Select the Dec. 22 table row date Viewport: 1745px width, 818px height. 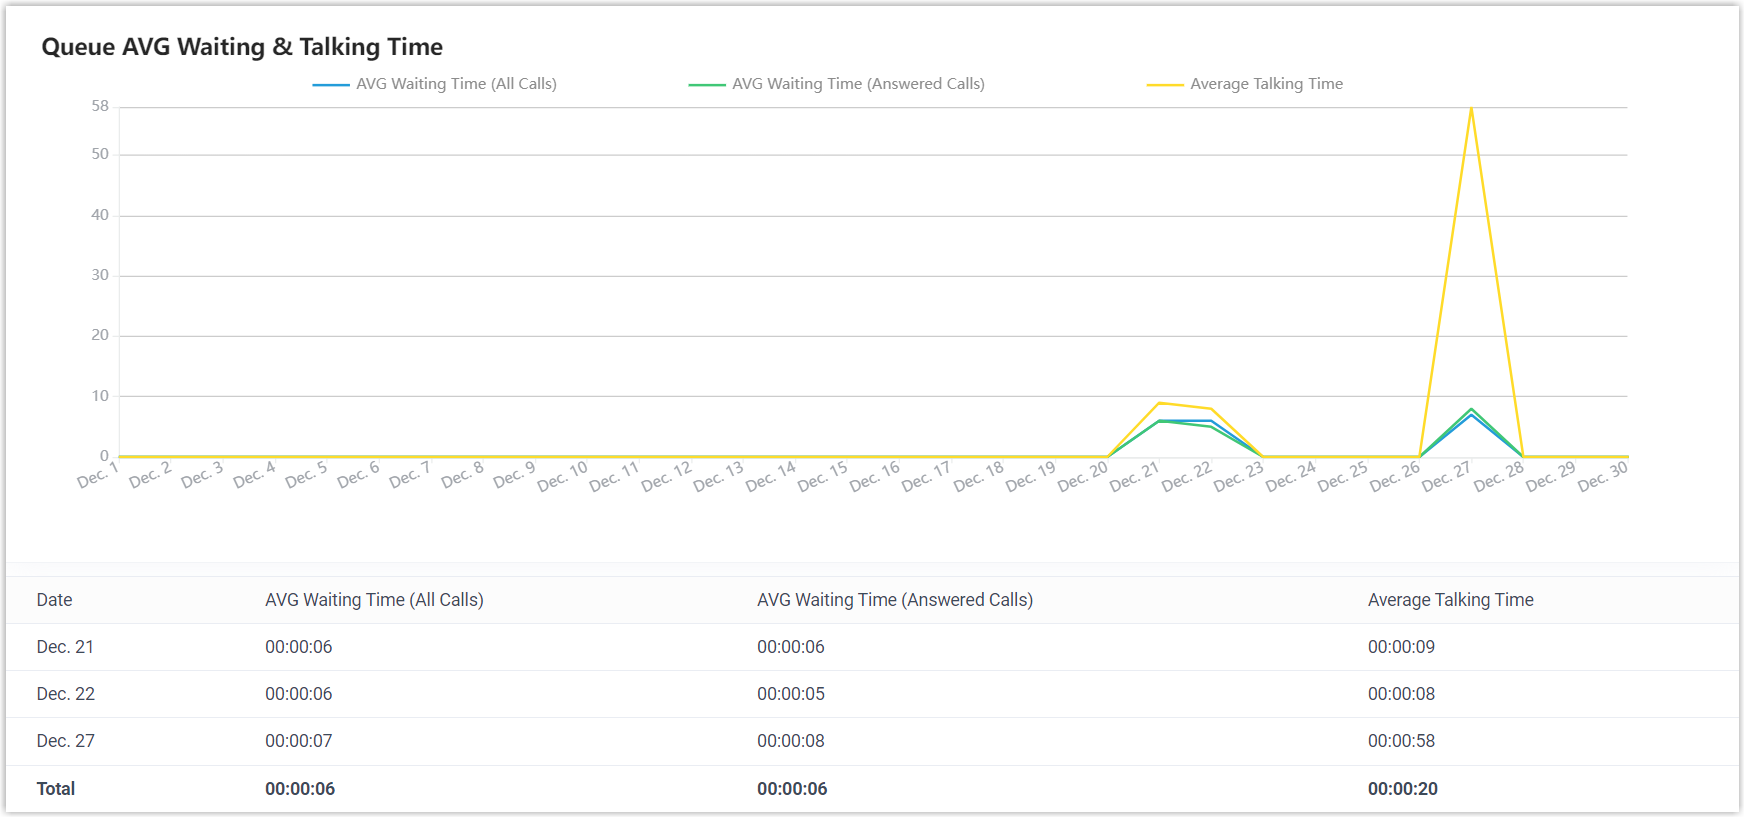[x=65, y=694]
